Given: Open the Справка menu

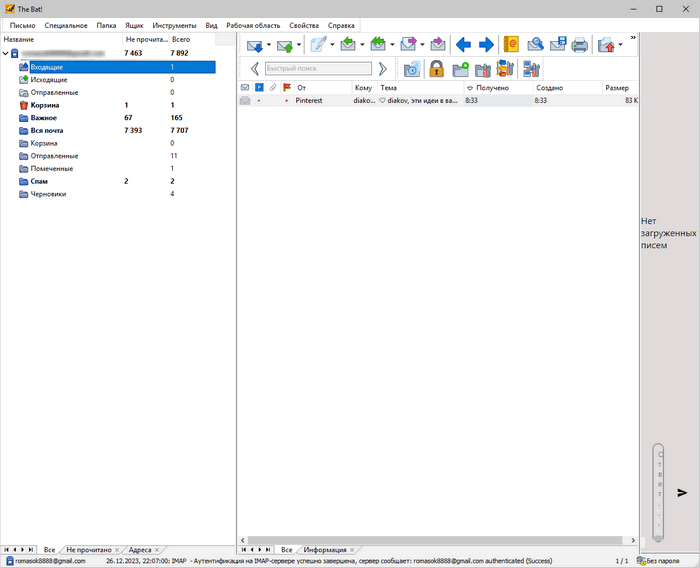Looking at the screenshot, I should [341, 25].
